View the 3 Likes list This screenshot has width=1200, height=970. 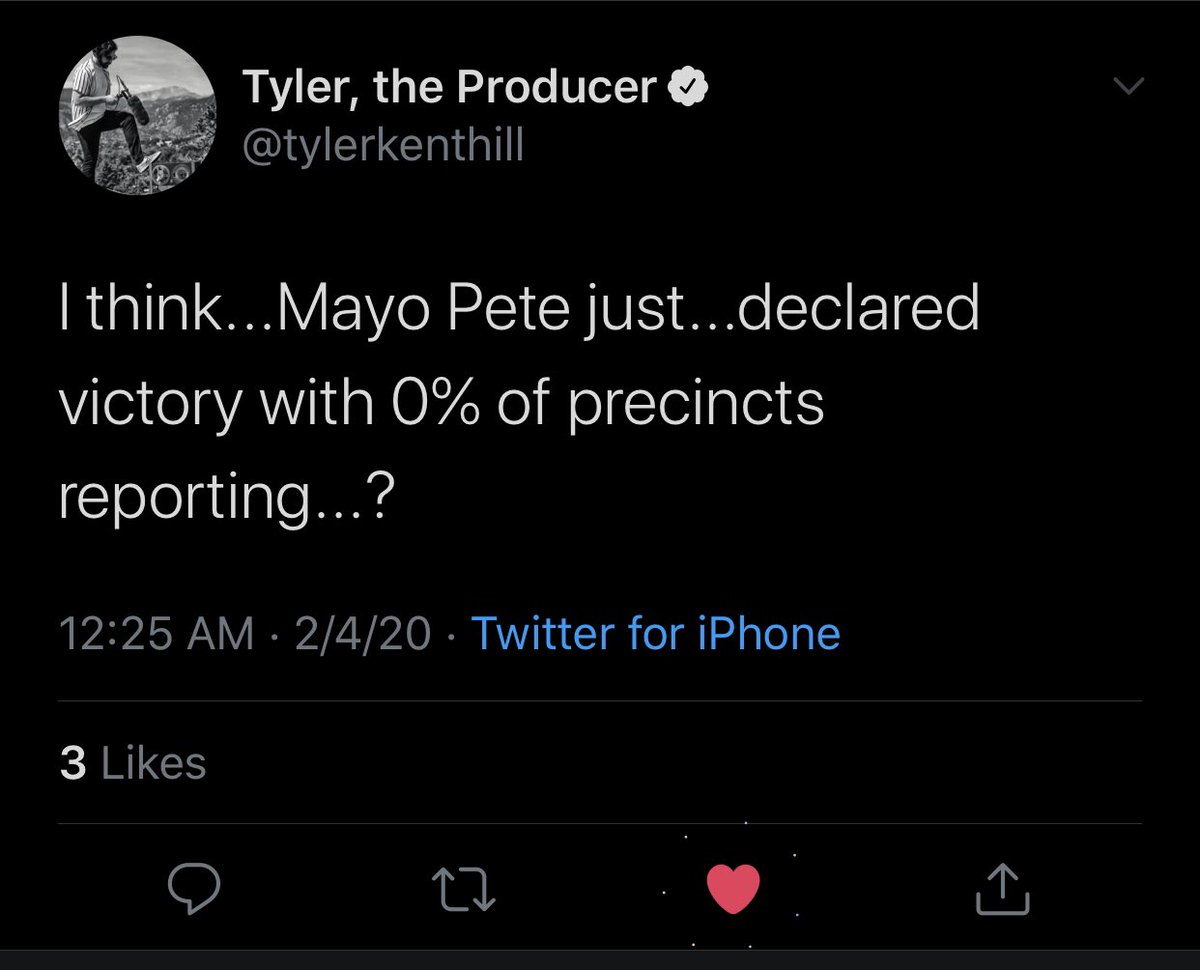pos(133,764)
